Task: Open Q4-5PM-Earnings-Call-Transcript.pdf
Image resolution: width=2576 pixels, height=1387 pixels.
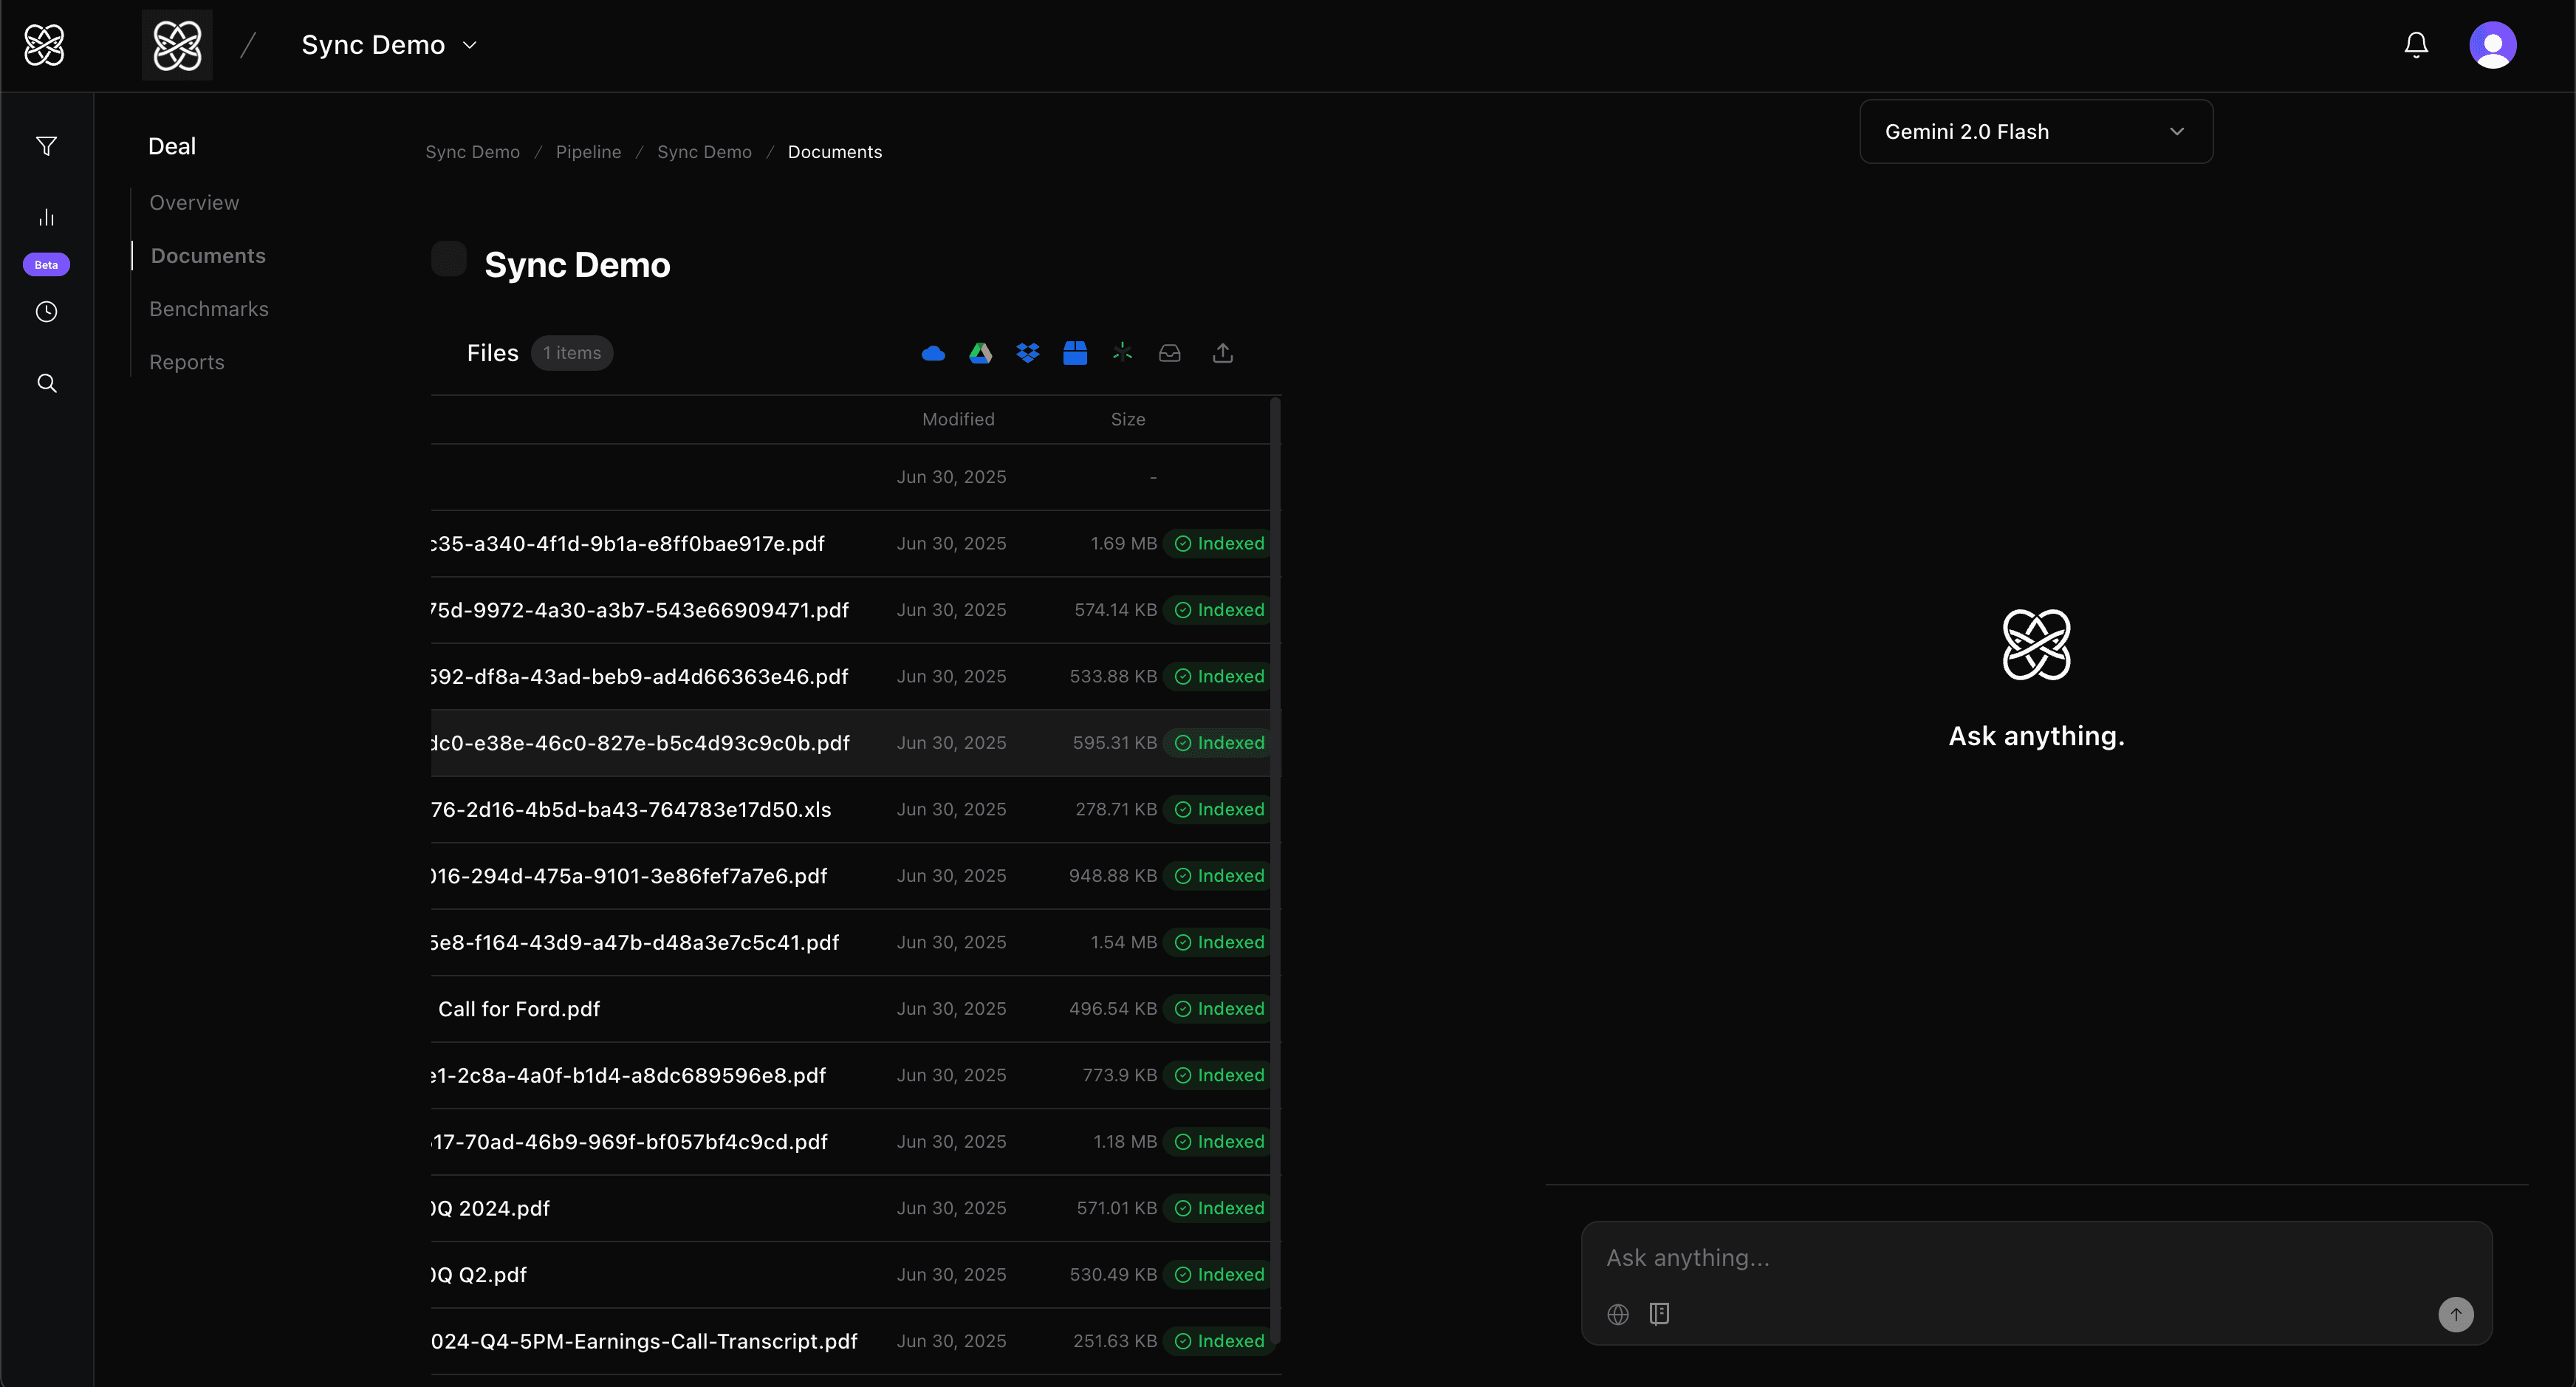Action: click(644, 1342)
